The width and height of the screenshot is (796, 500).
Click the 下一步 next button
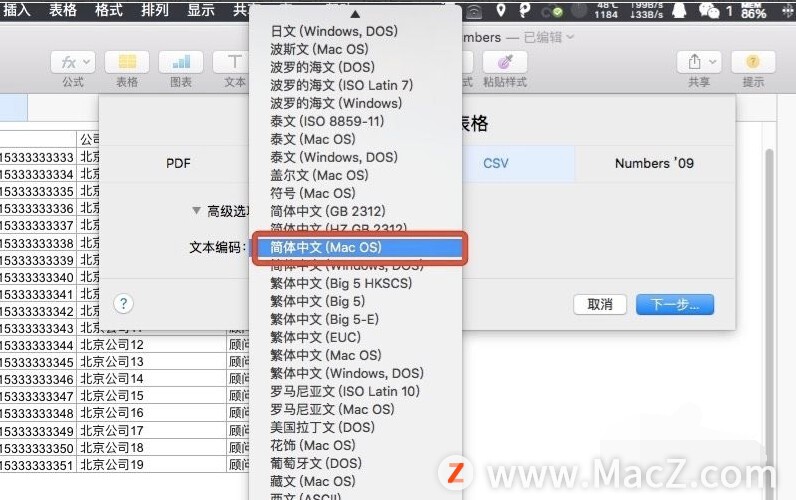tap(675, 305)
